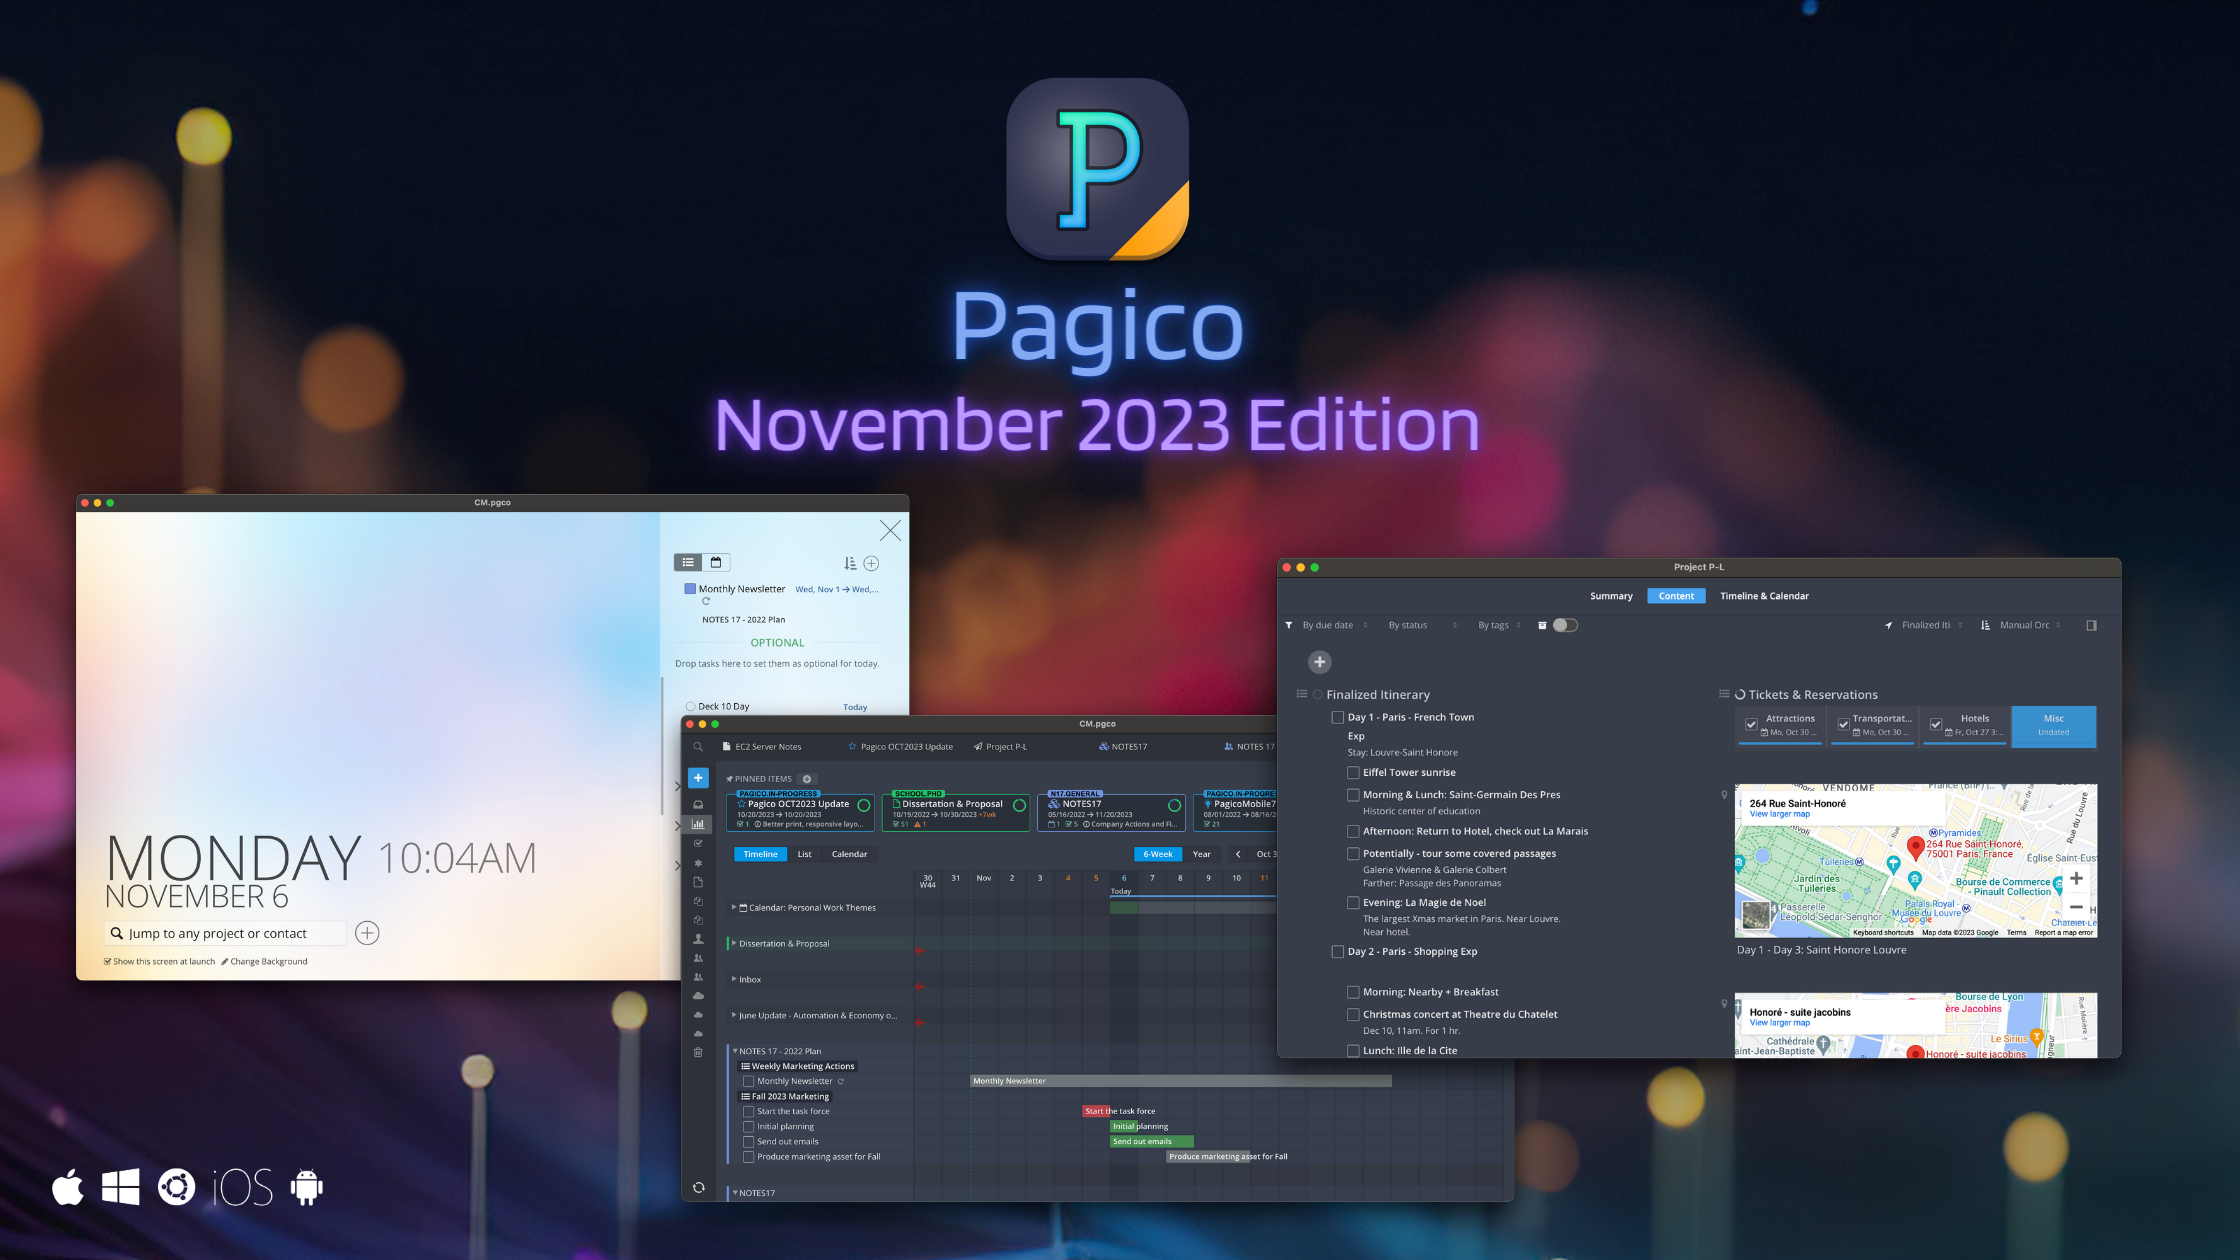This screenshot has height=1260, width=2240.
Task: Check the Monthly Newsletter task checkbox
Action: [749, 1081]
